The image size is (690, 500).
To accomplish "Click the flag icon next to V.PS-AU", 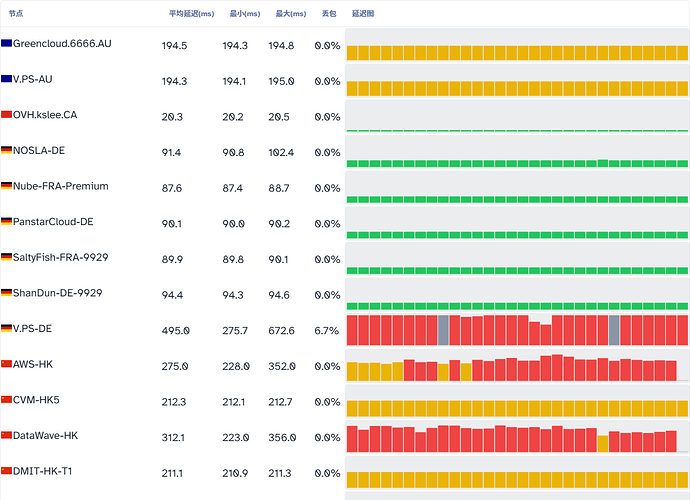I will [x=6, y=79].
